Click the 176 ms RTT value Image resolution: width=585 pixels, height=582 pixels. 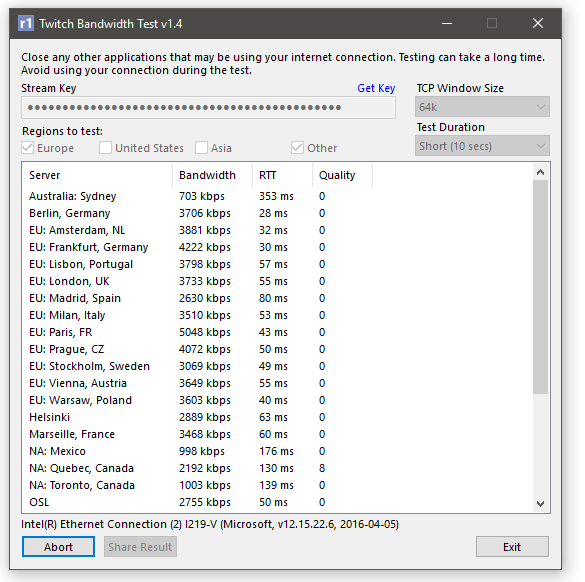coord(276,451)
